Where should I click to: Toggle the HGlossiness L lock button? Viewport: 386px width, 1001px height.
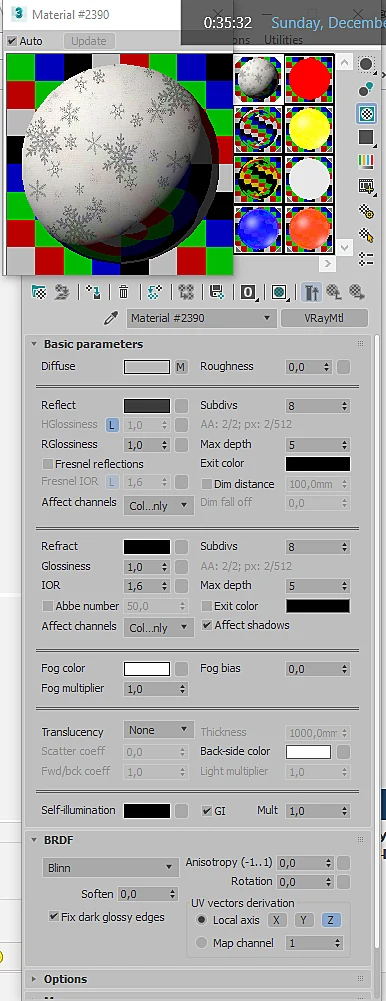point(112,425)
